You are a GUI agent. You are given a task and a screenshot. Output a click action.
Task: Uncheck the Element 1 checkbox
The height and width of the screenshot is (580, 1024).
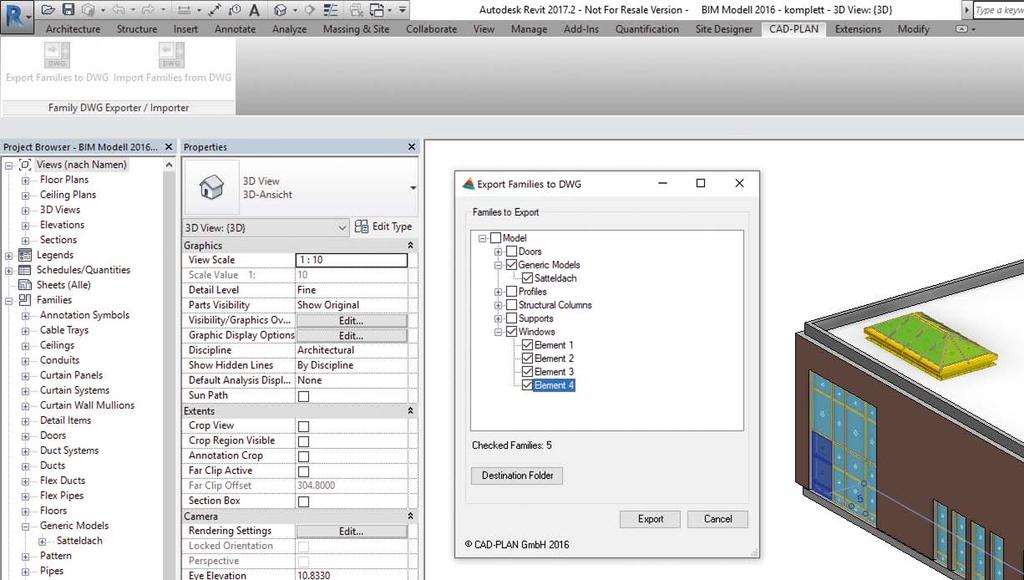click(527, 346)
